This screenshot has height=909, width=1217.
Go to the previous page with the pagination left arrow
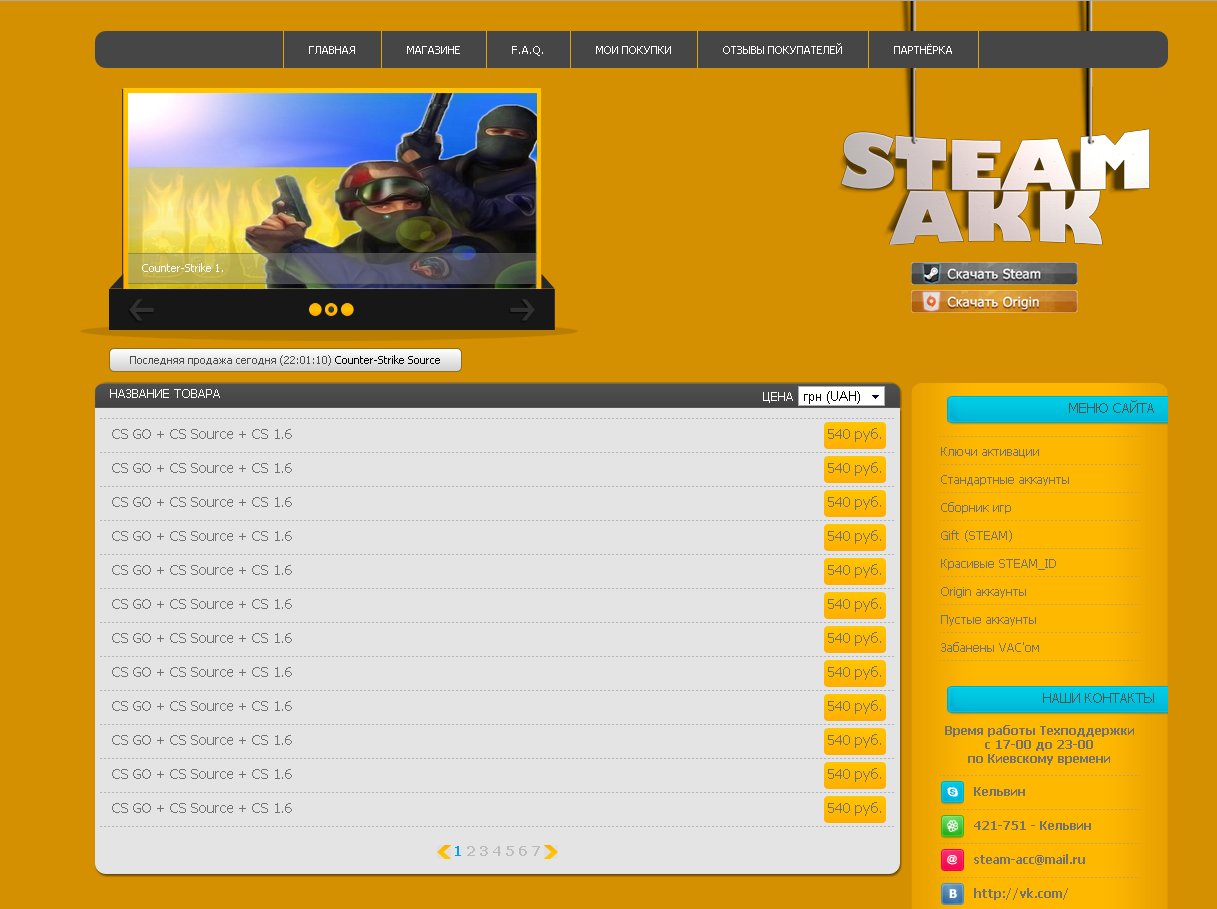tap(444, 852)
